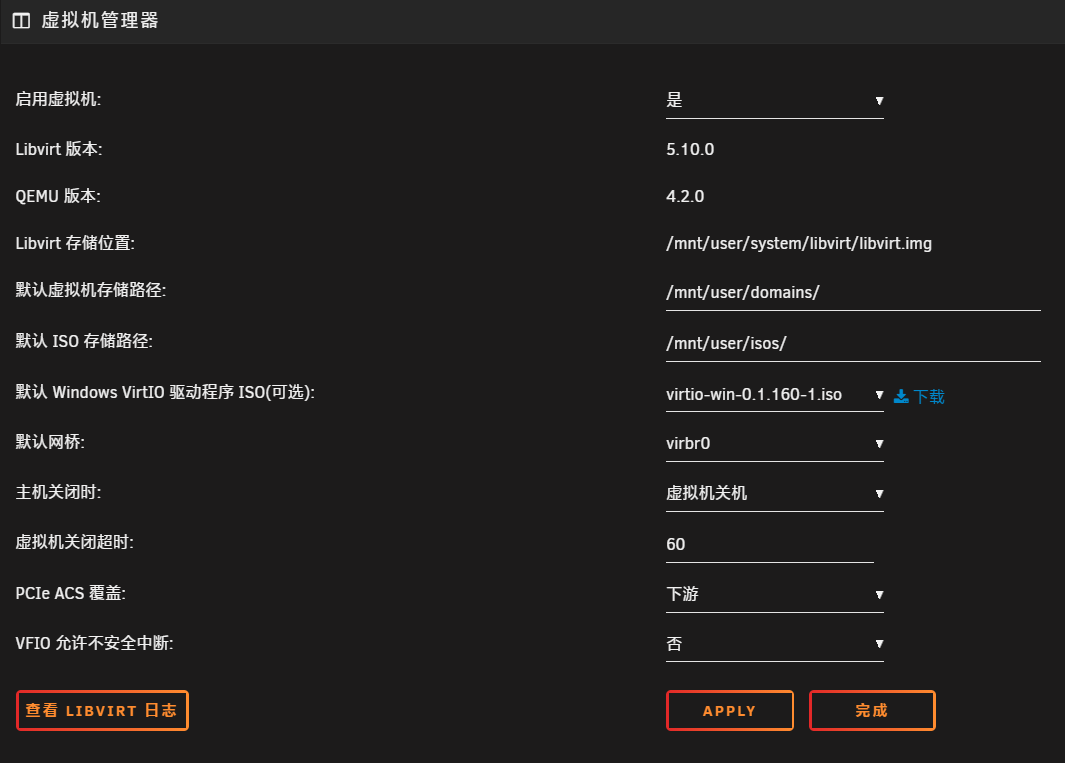Click the 默认网桥: label

click(x=50, y=442)
